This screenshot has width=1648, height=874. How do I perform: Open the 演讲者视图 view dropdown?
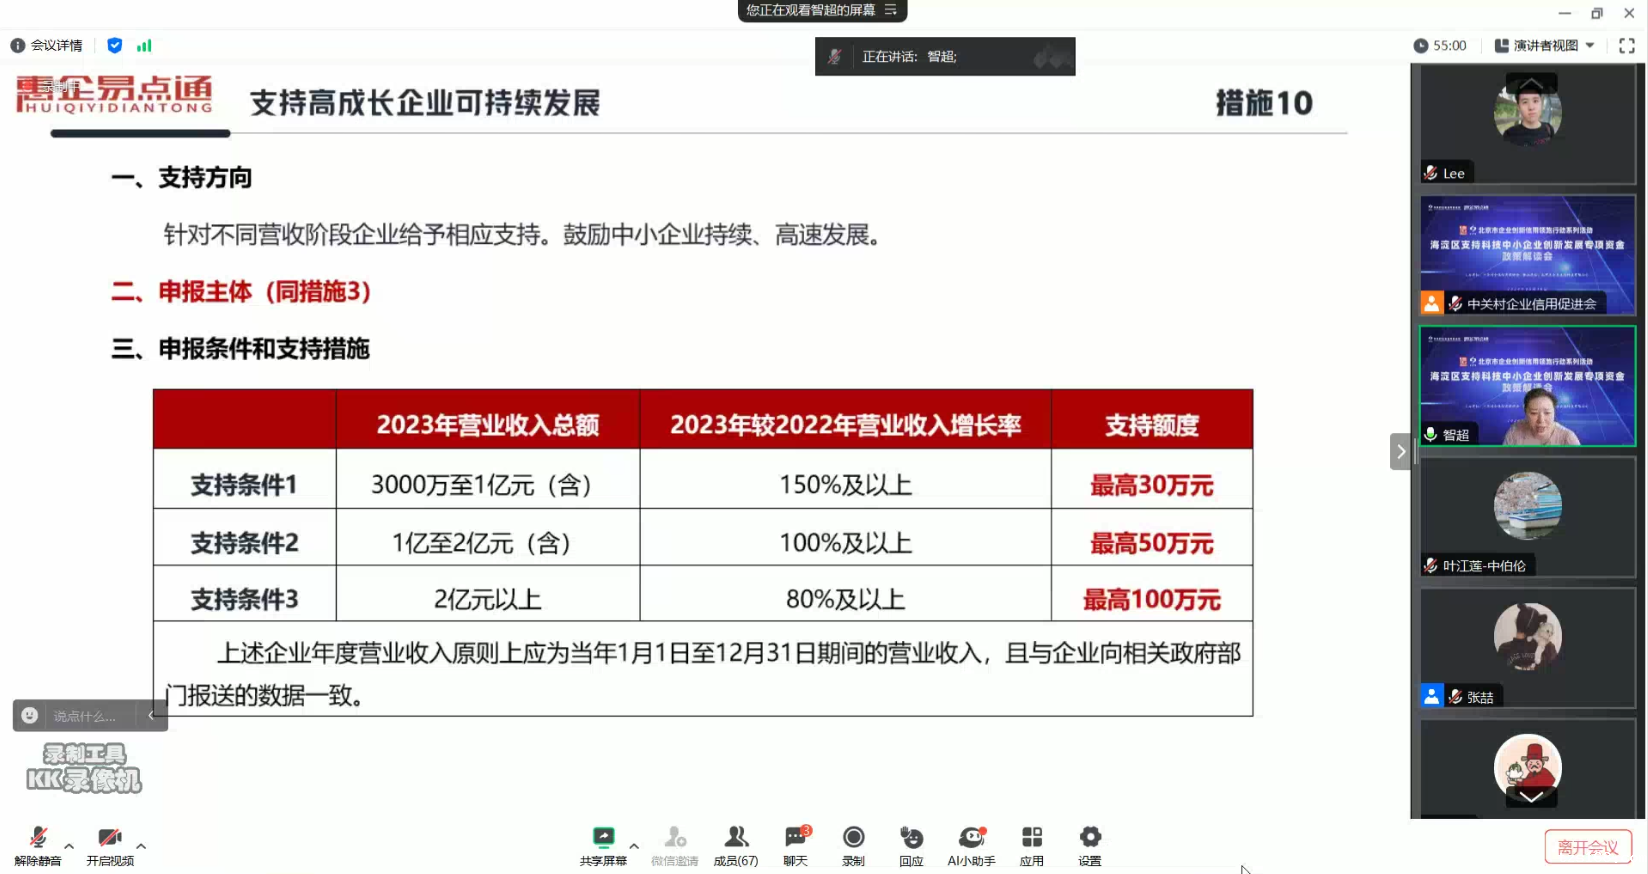pyautogui.click(x=1544, y=46)
